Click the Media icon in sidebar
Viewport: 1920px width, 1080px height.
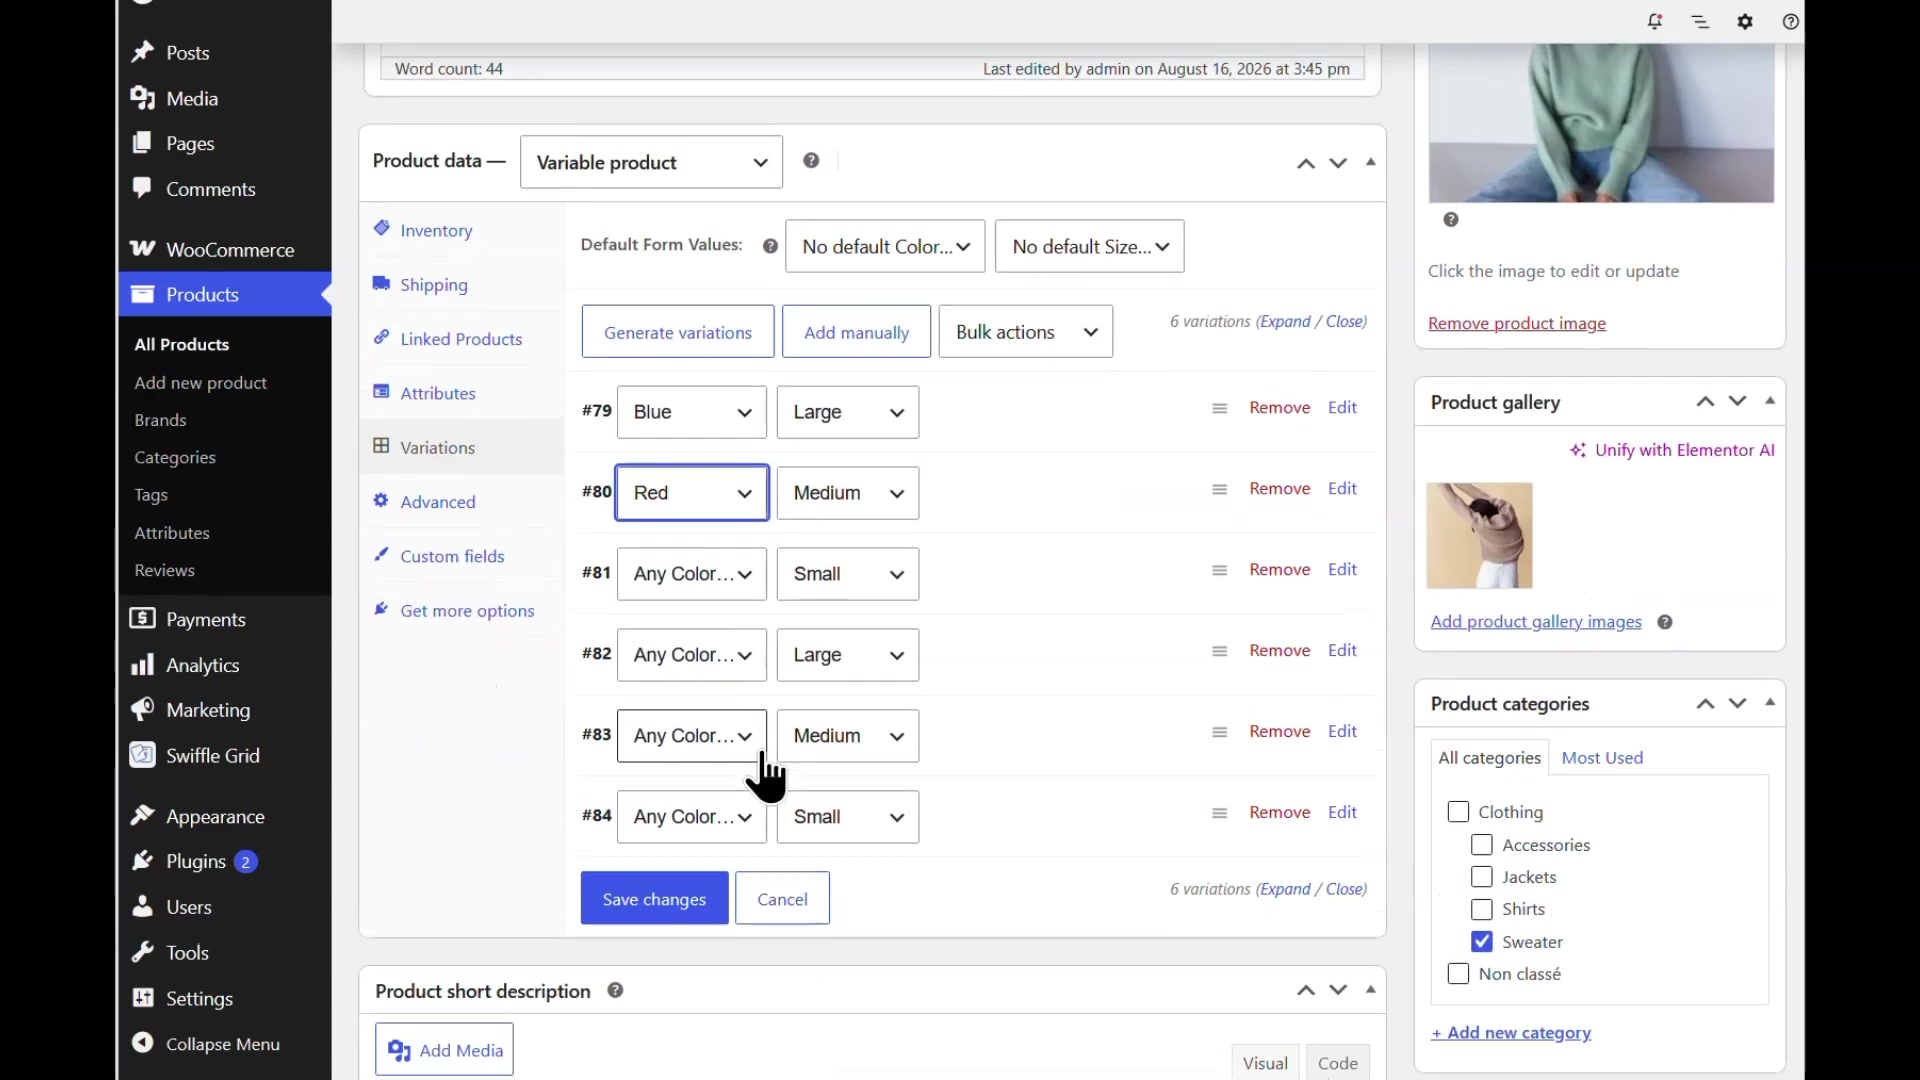tap(142, 98)
